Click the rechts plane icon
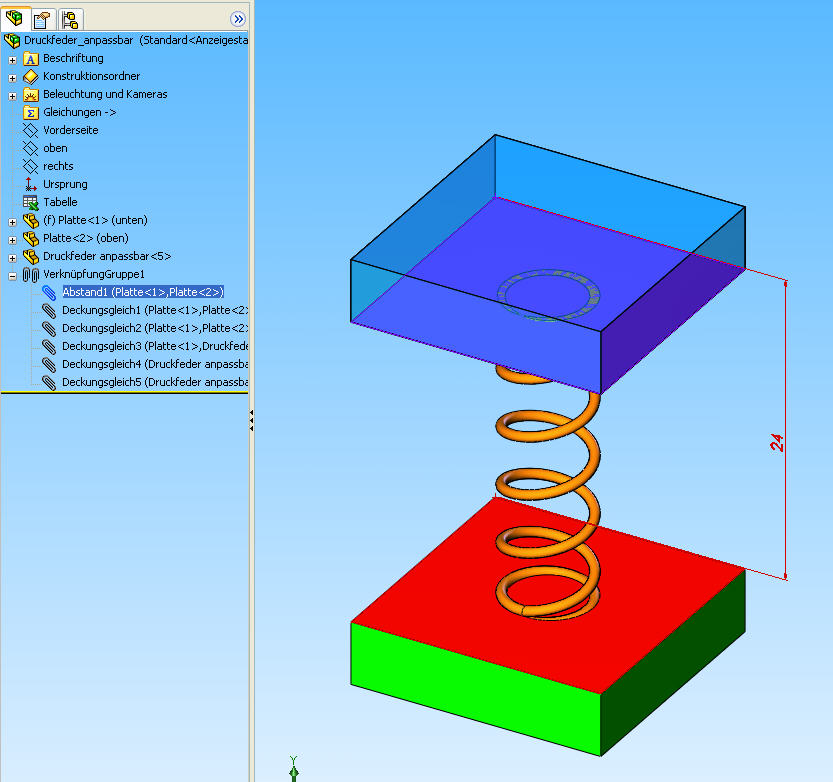Image resolution: width=833 pixels, height=782 pixels. point(31,166)
